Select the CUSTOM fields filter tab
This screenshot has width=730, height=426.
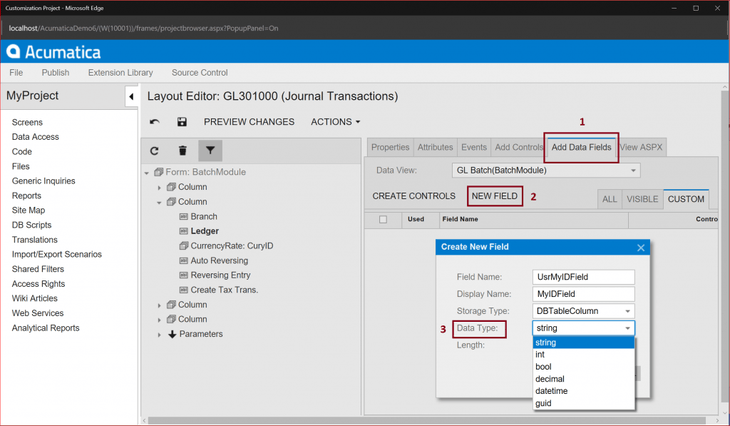pyautogui.click(x=686, y=199)
